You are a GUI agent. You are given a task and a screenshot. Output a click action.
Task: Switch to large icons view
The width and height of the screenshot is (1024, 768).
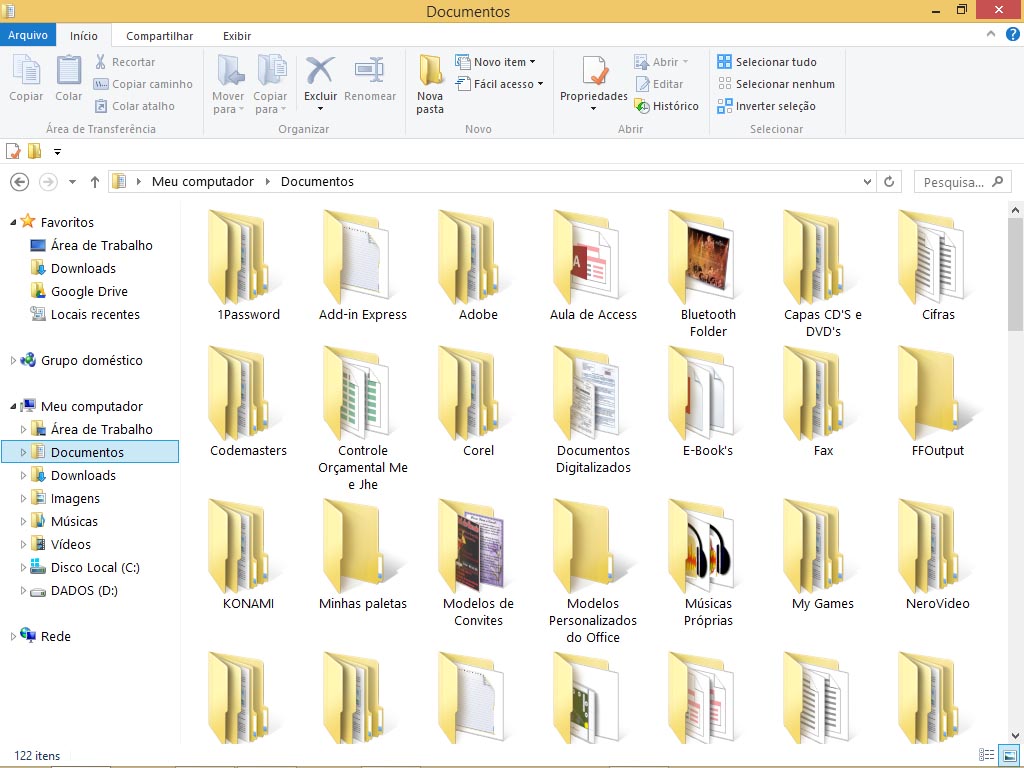[1009, 755]
